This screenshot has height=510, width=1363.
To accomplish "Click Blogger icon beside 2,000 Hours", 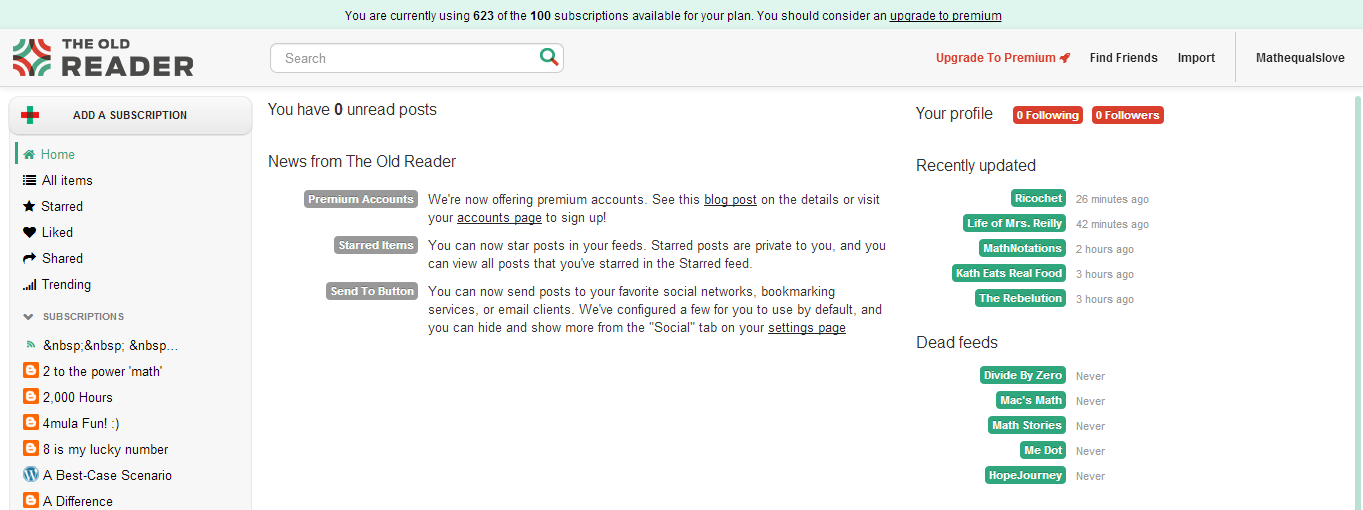I will pos(31,397).
